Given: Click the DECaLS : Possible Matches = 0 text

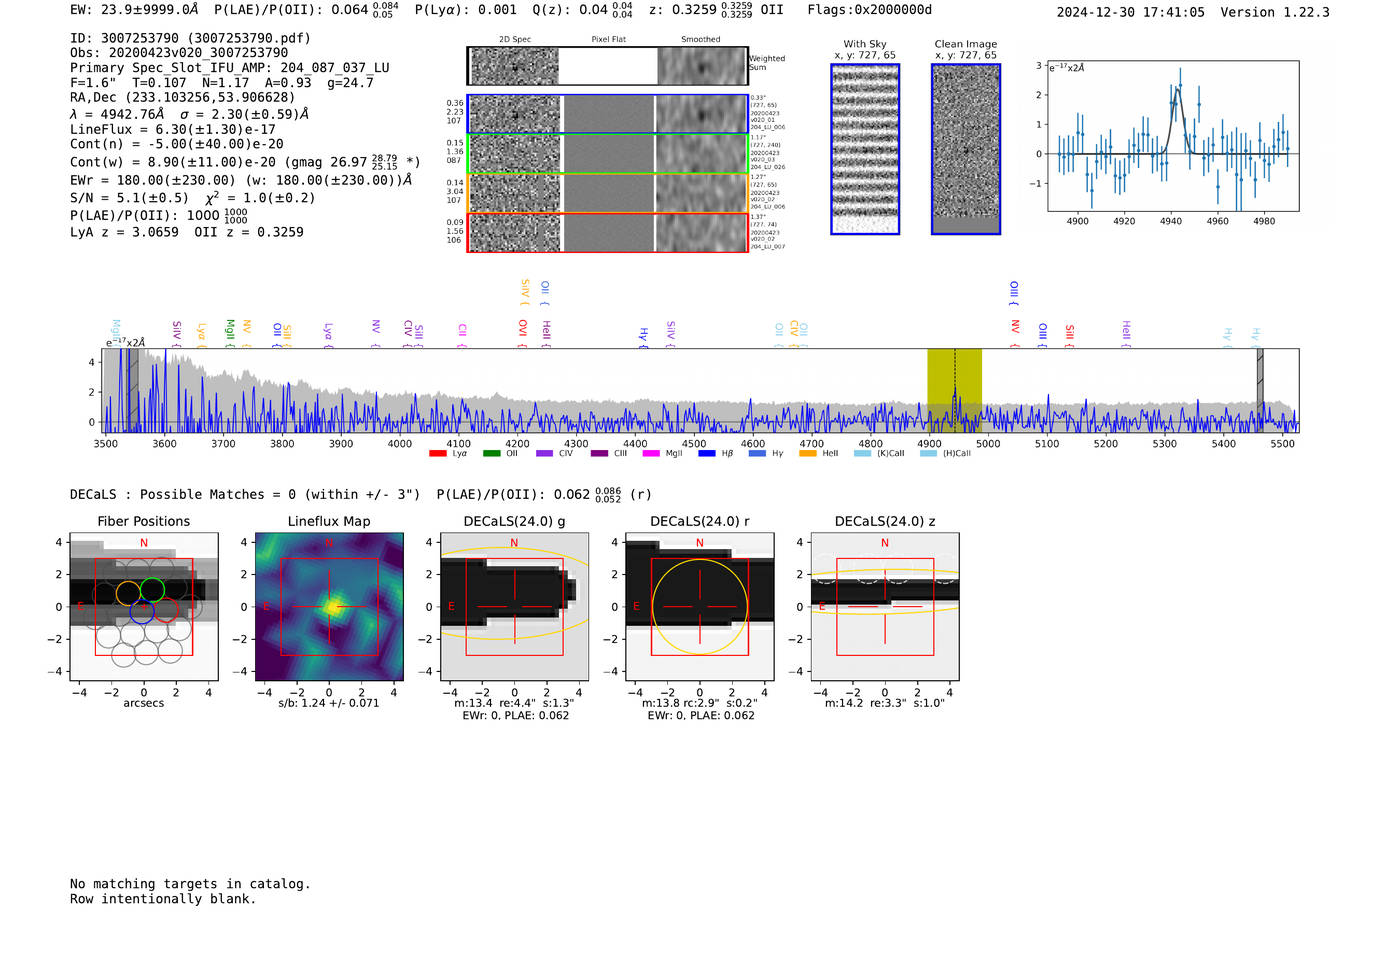Looking at the screenshot, I should pos(245,494).
